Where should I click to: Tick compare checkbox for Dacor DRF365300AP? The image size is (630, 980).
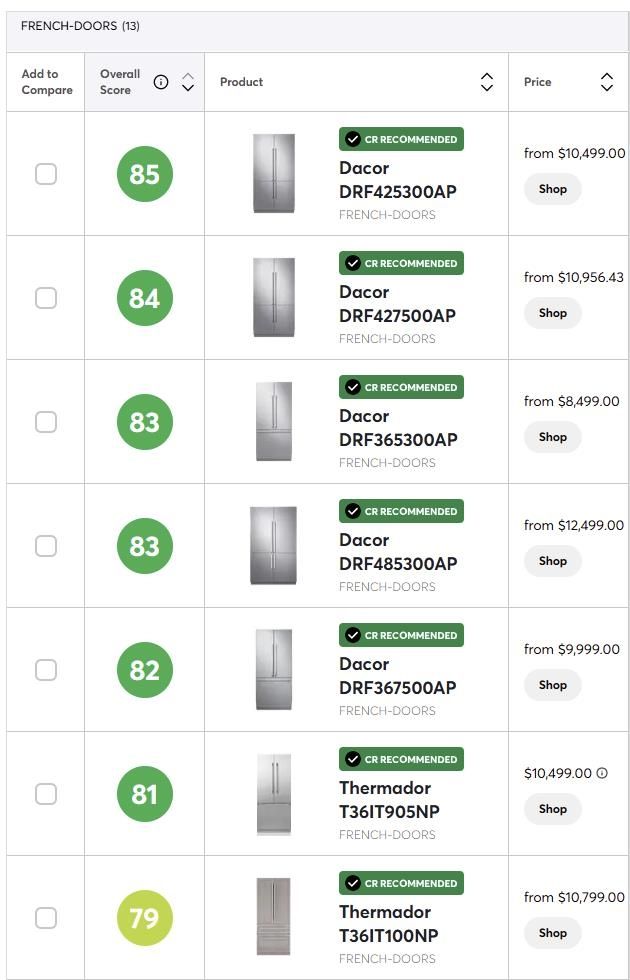click(x=46, y=422)
